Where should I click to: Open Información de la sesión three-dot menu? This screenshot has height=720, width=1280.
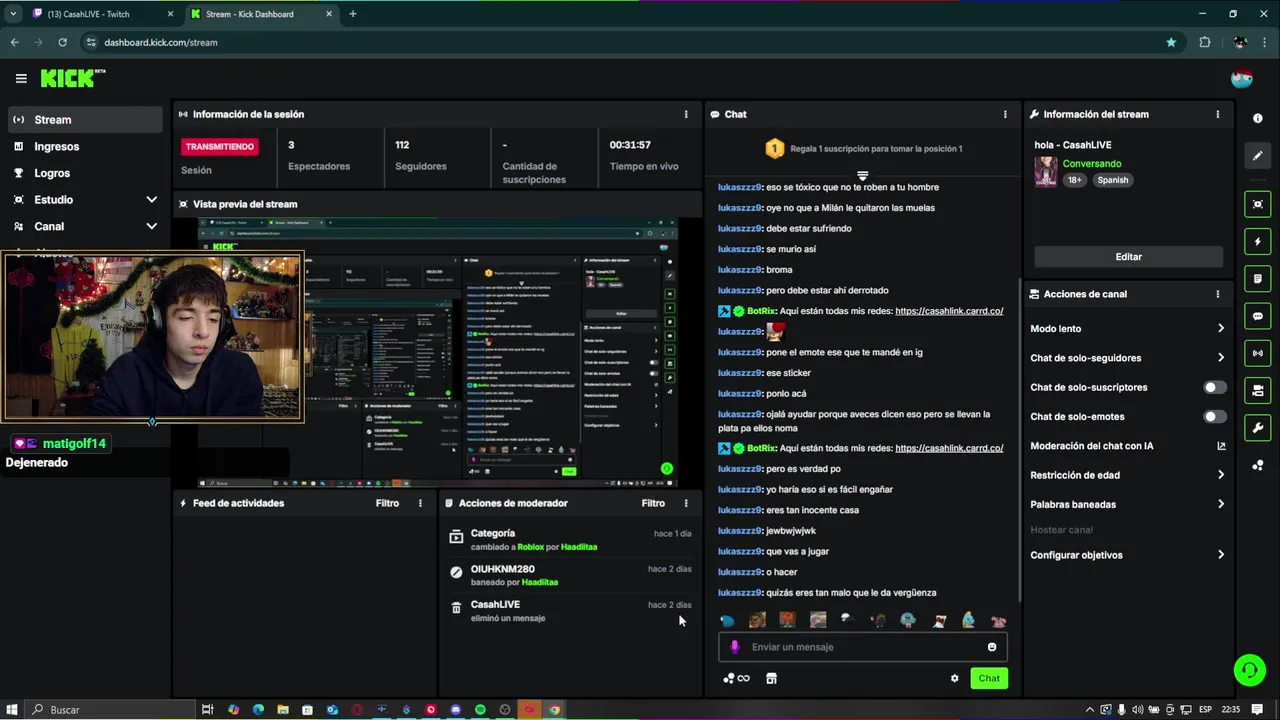tap(686, 114)
